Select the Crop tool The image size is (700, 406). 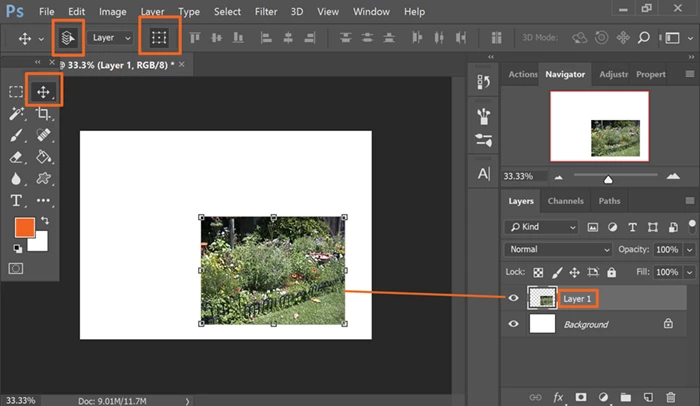[43, 114]
